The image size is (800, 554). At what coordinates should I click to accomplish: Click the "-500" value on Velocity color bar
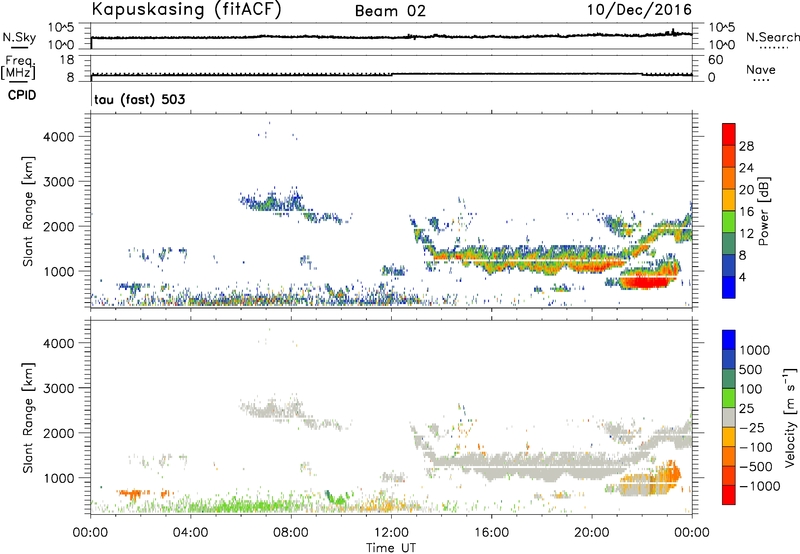coord(755,466)
